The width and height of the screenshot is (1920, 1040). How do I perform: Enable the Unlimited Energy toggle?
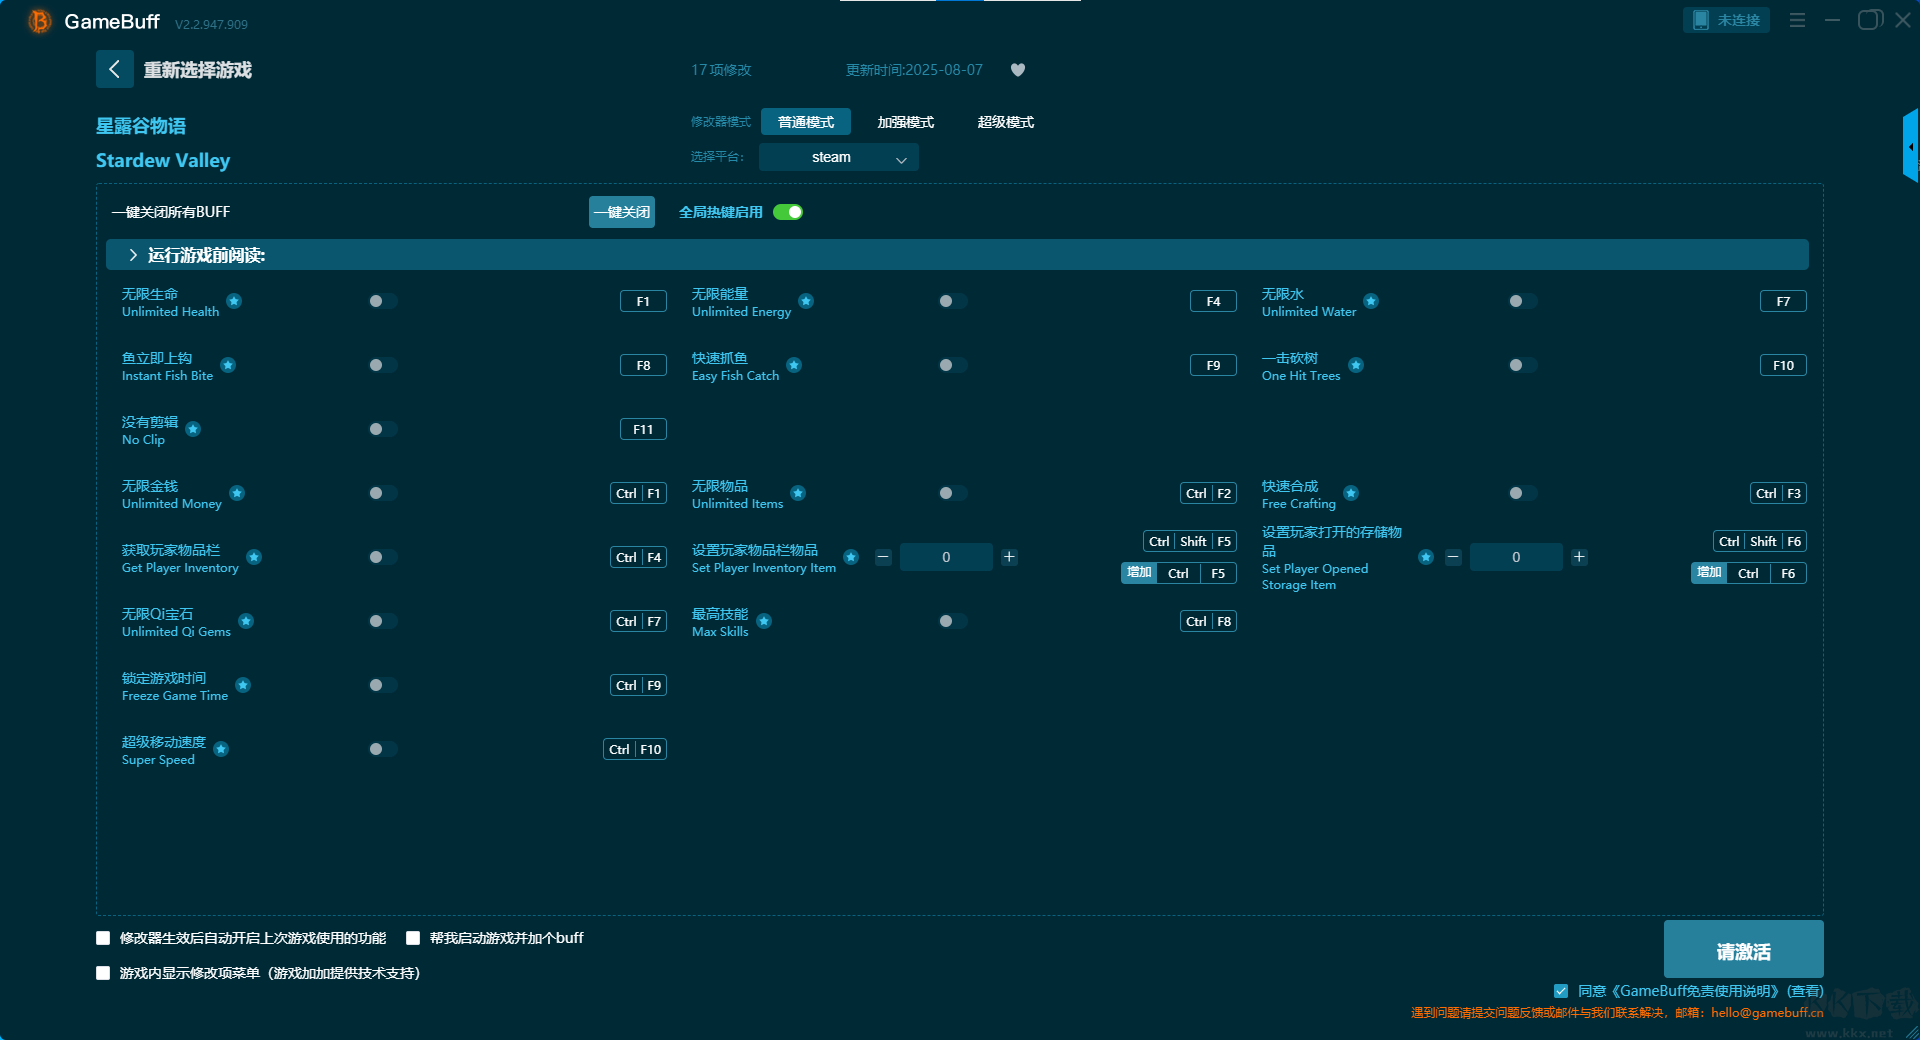[x=952, y=301]
